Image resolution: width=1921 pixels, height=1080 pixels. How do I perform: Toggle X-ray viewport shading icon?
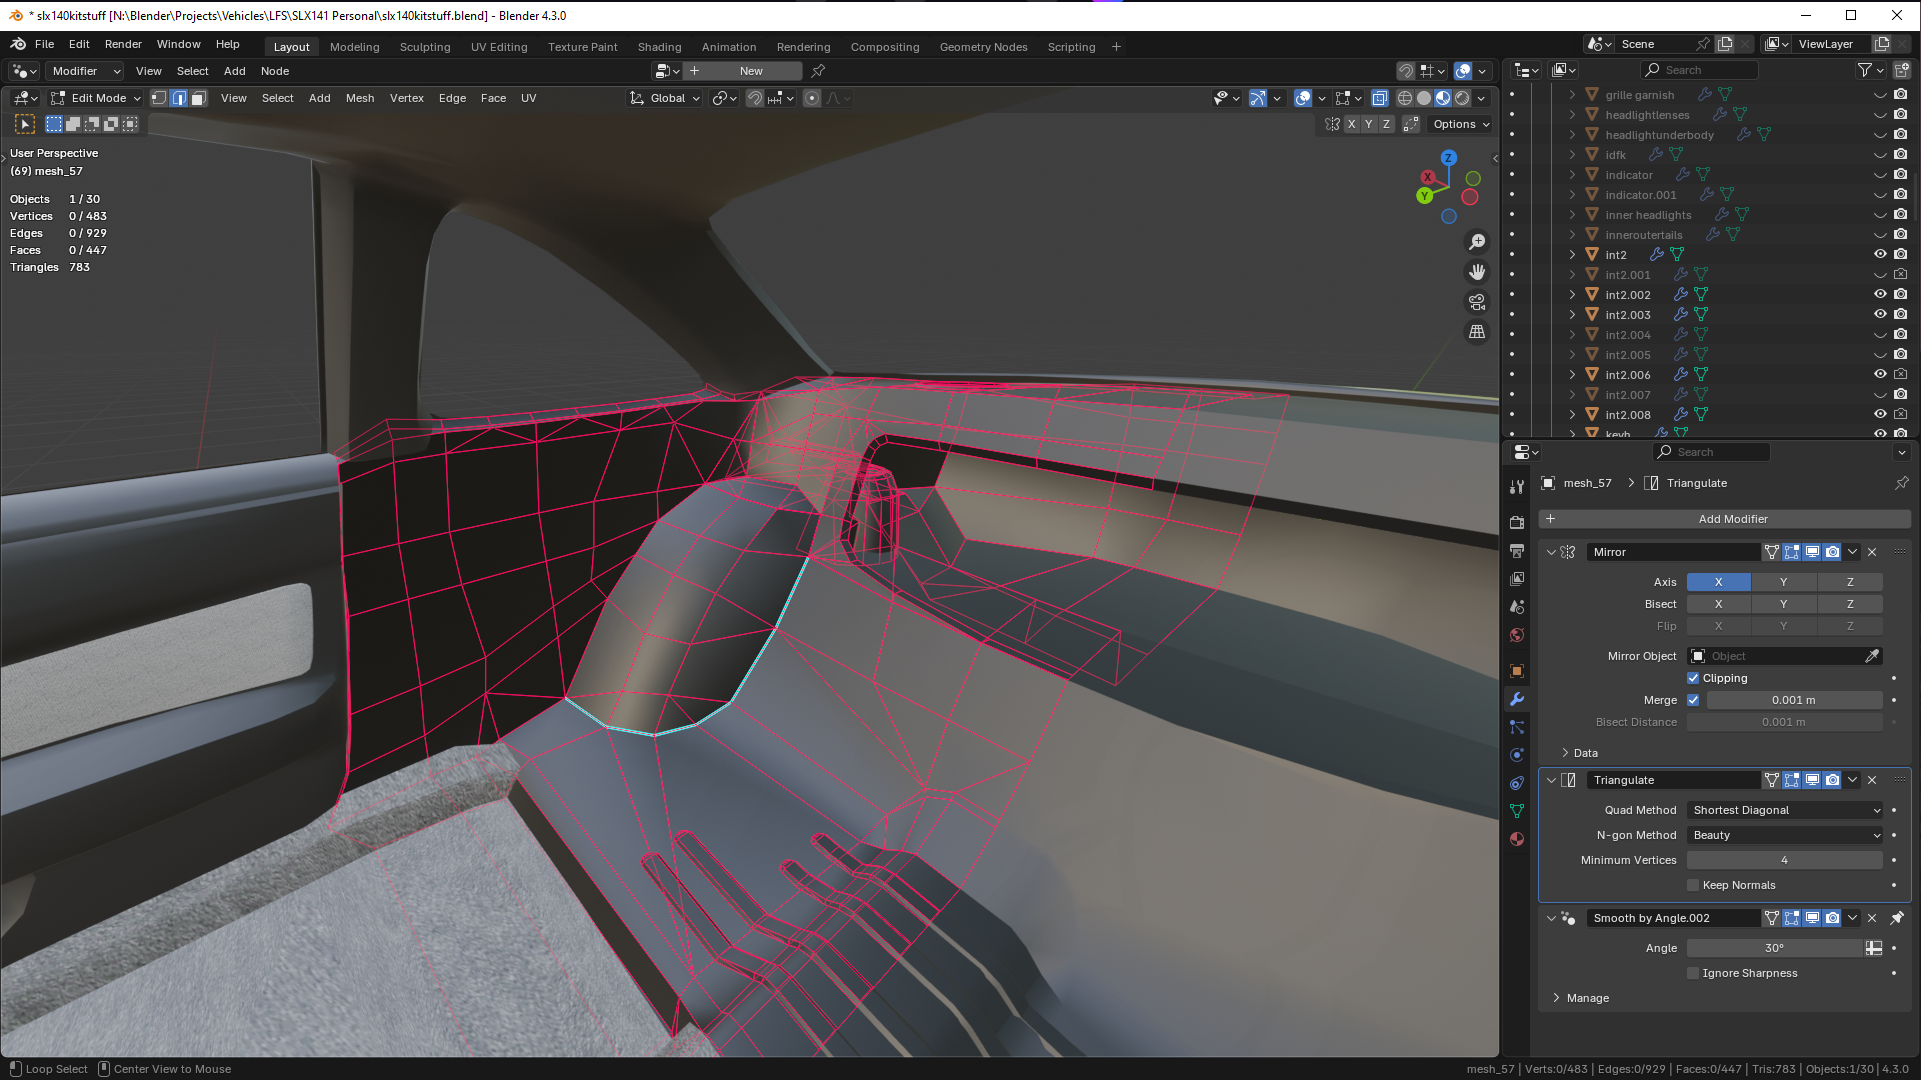pyautogui.click(x=1380, y=98)
